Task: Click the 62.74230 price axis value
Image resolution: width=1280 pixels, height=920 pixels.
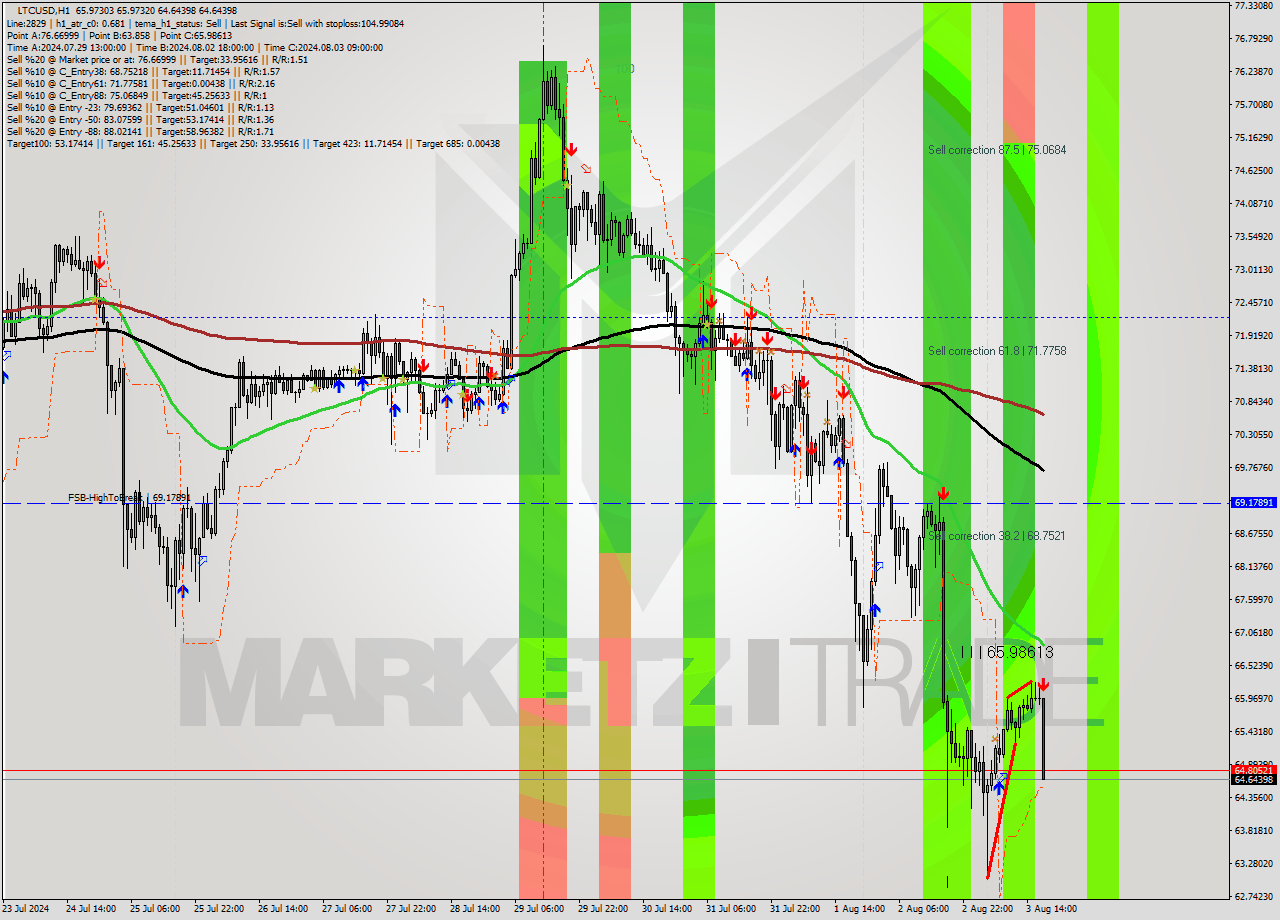Action: click(x=1253, y=897)
